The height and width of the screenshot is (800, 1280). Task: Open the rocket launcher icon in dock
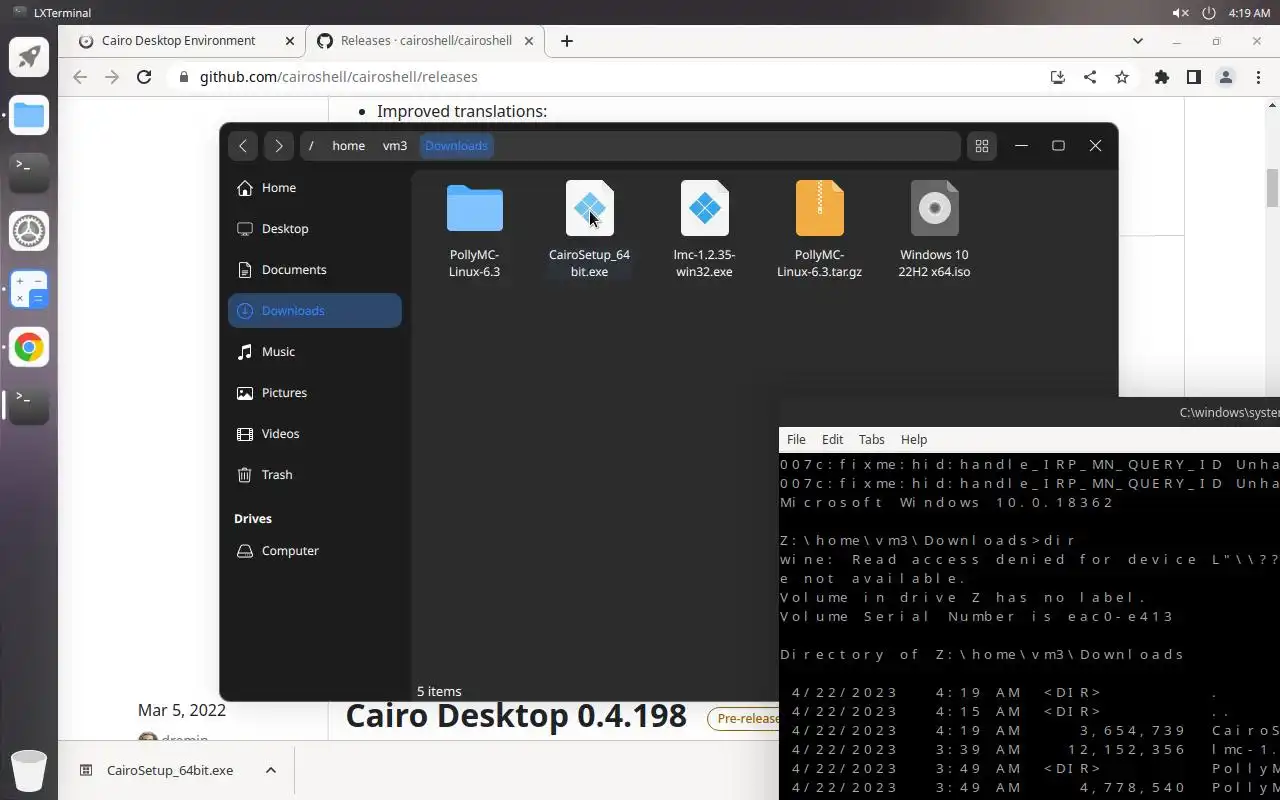[x=29, y=57]
